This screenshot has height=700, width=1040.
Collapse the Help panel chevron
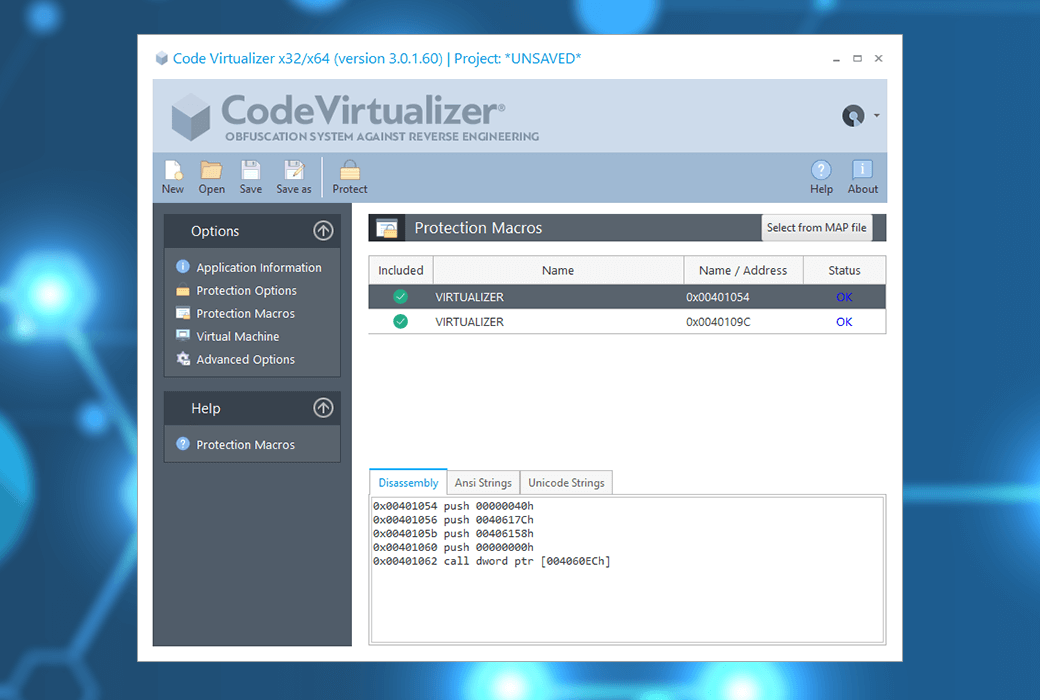coord(323,408)
